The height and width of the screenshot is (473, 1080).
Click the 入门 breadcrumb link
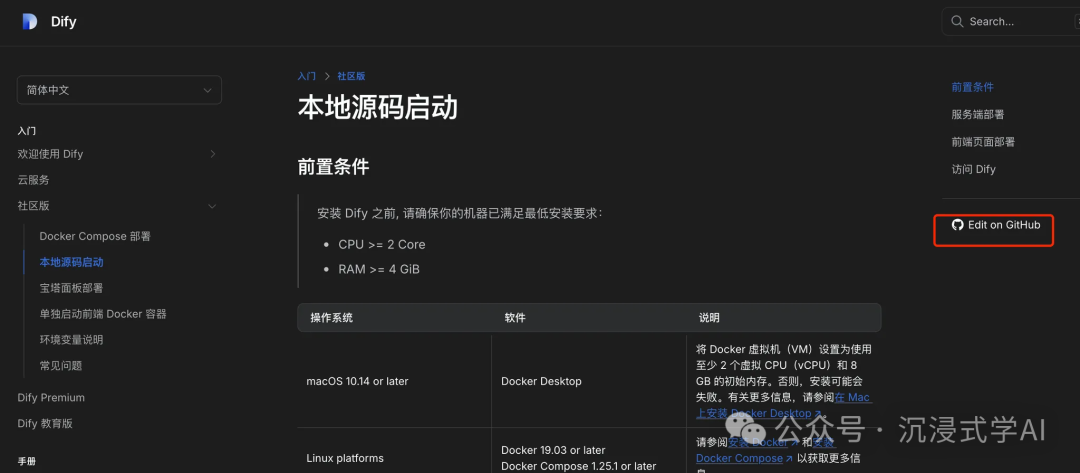(x=307, y=76)
